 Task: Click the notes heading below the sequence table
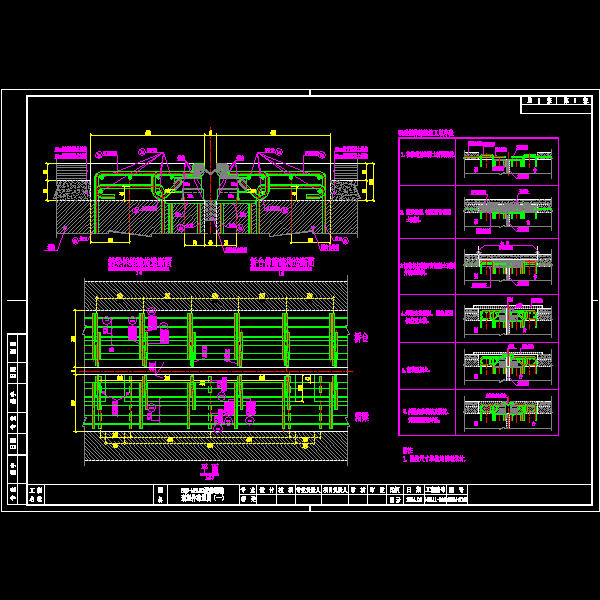[408, 450]
